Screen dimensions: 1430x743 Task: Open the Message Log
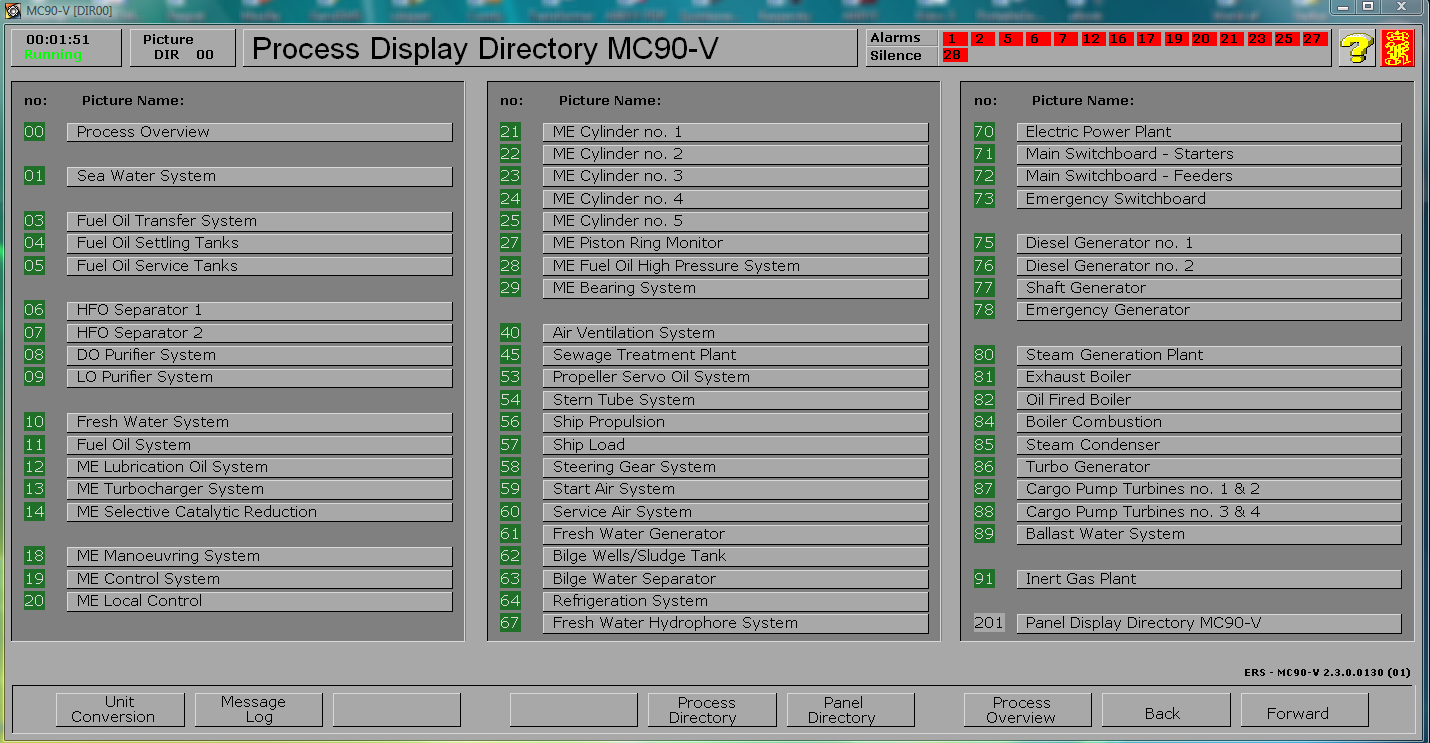coord(258,710)
